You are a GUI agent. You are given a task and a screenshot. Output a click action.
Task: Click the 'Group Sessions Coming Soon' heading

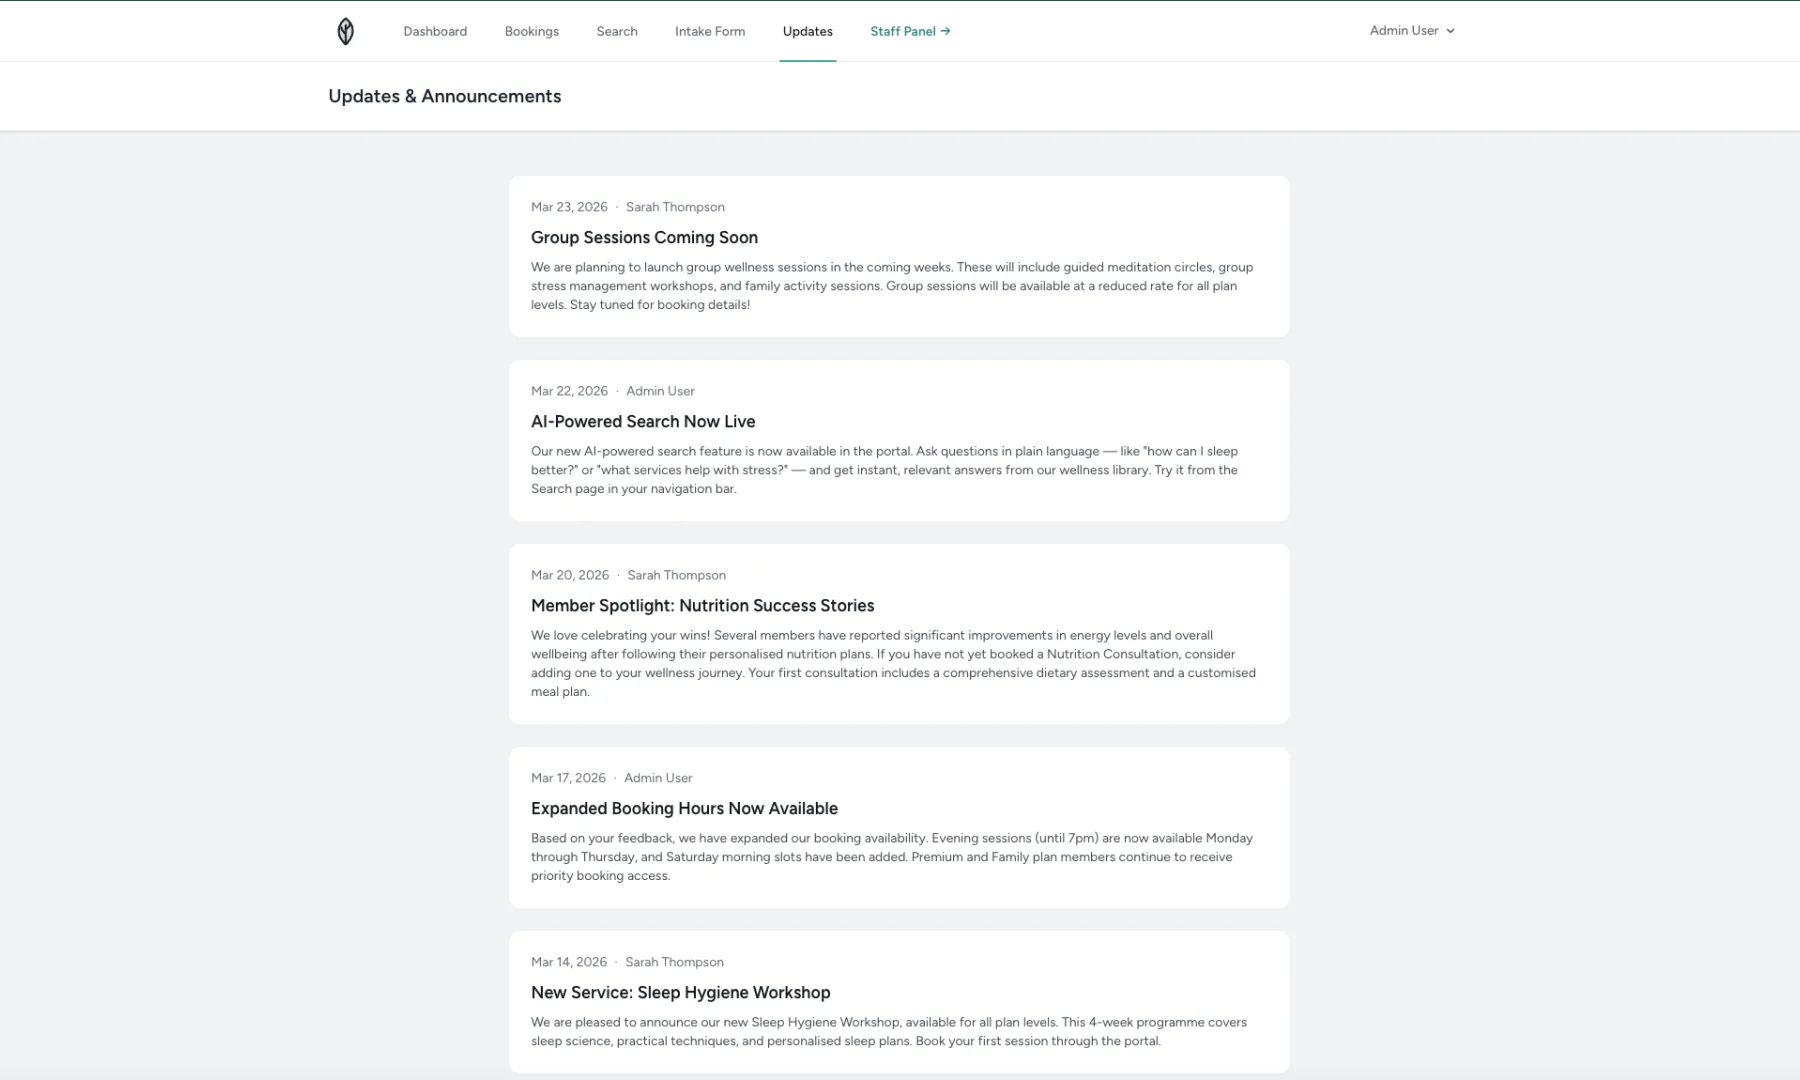pyautogui.click(x=644, y=237)
